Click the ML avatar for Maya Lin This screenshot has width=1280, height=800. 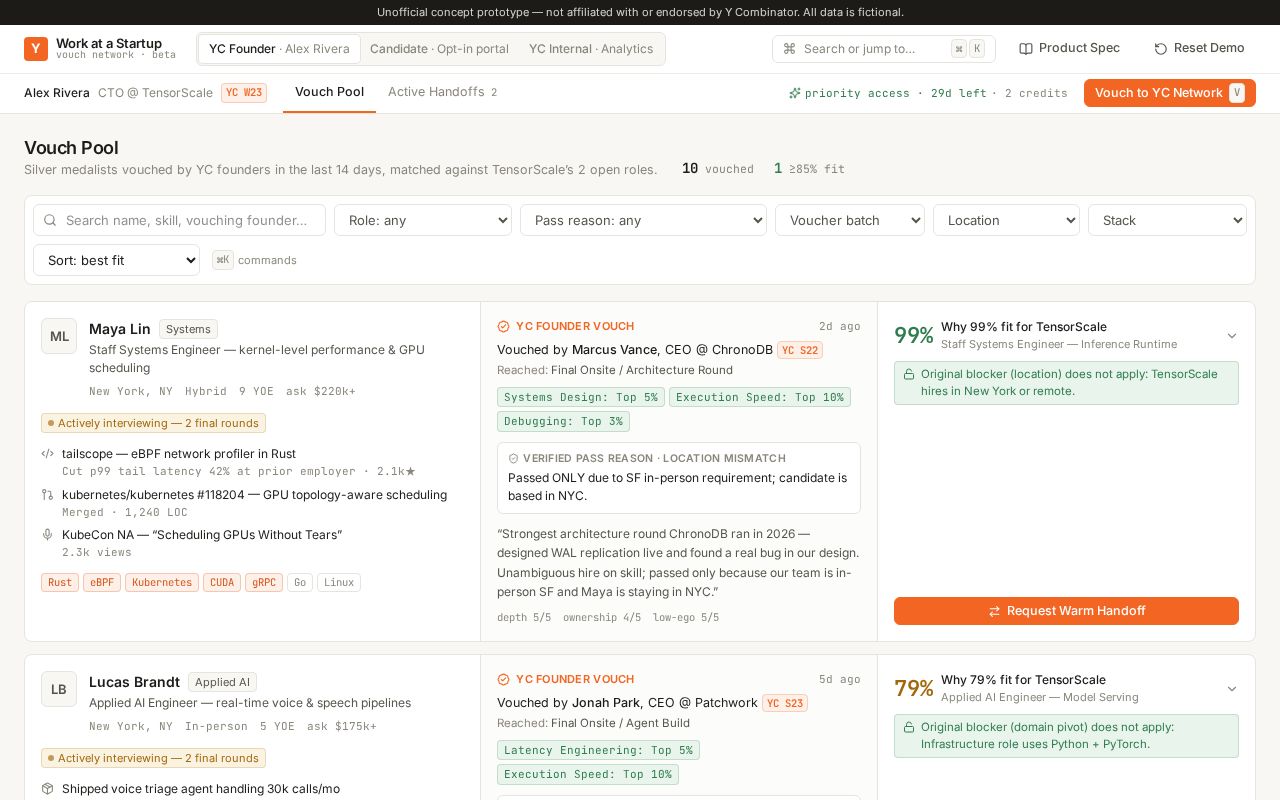pyautogui.click(x=59, y=336)
